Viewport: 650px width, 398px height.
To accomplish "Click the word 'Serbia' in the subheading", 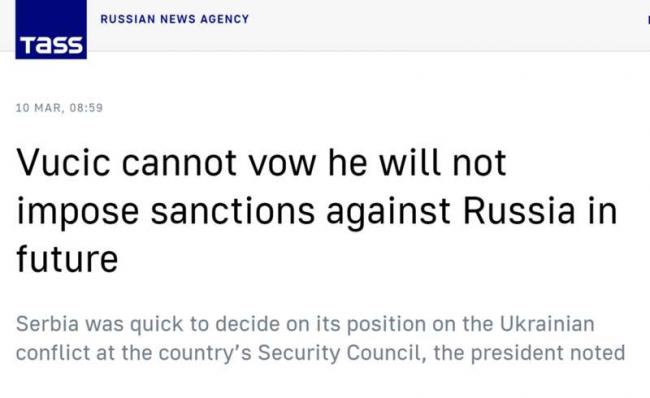I will (x=47, y=324).
